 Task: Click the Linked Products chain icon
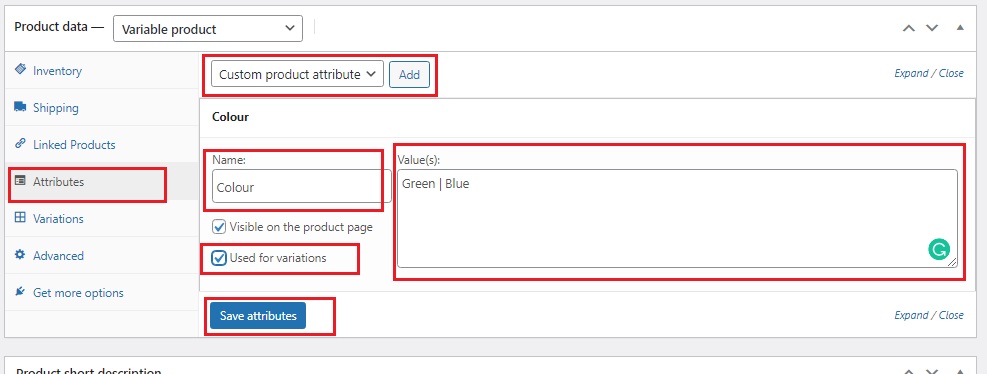[x=20, y=144]
